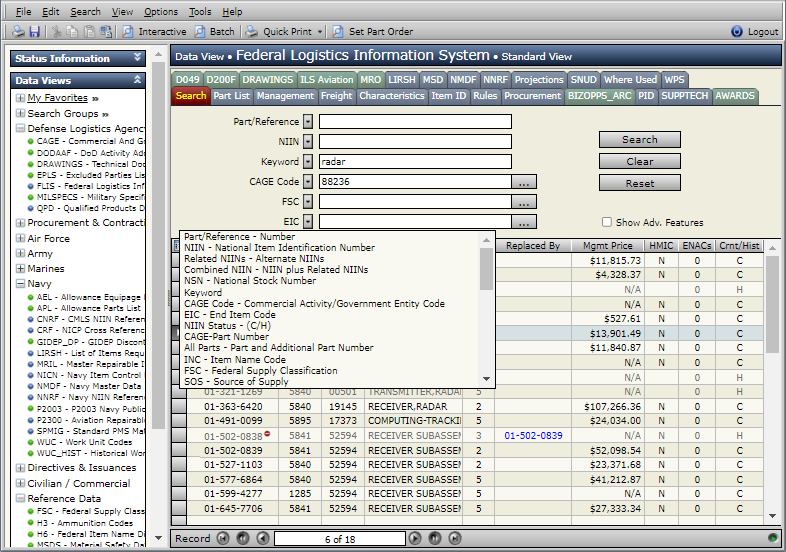This screenshot has width=786, height=552.
Task: Click the Copy icon in toolbar
Action: click(x=73, y=32)
